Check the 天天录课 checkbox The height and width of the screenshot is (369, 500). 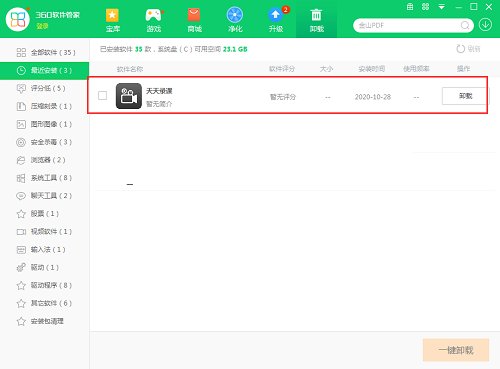103,96
